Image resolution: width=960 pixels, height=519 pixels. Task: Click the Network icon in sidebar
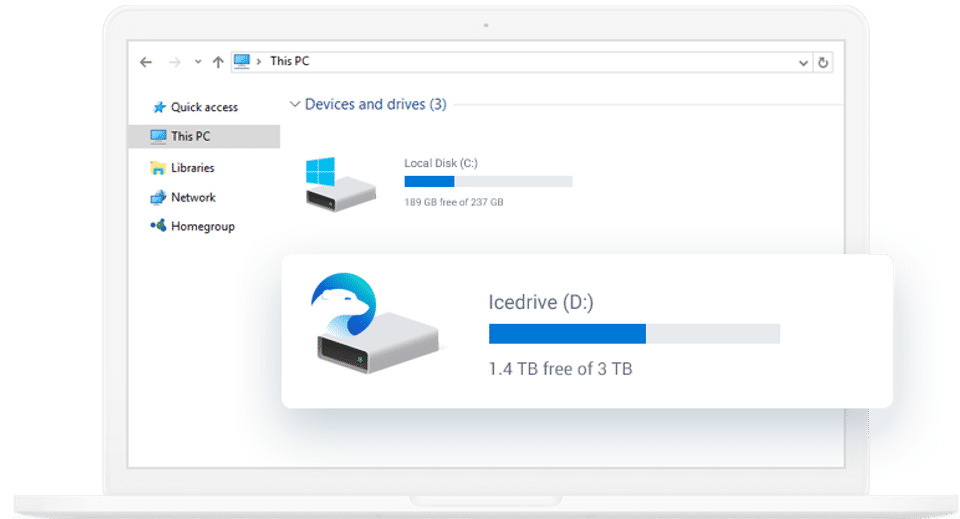(158, 197)
